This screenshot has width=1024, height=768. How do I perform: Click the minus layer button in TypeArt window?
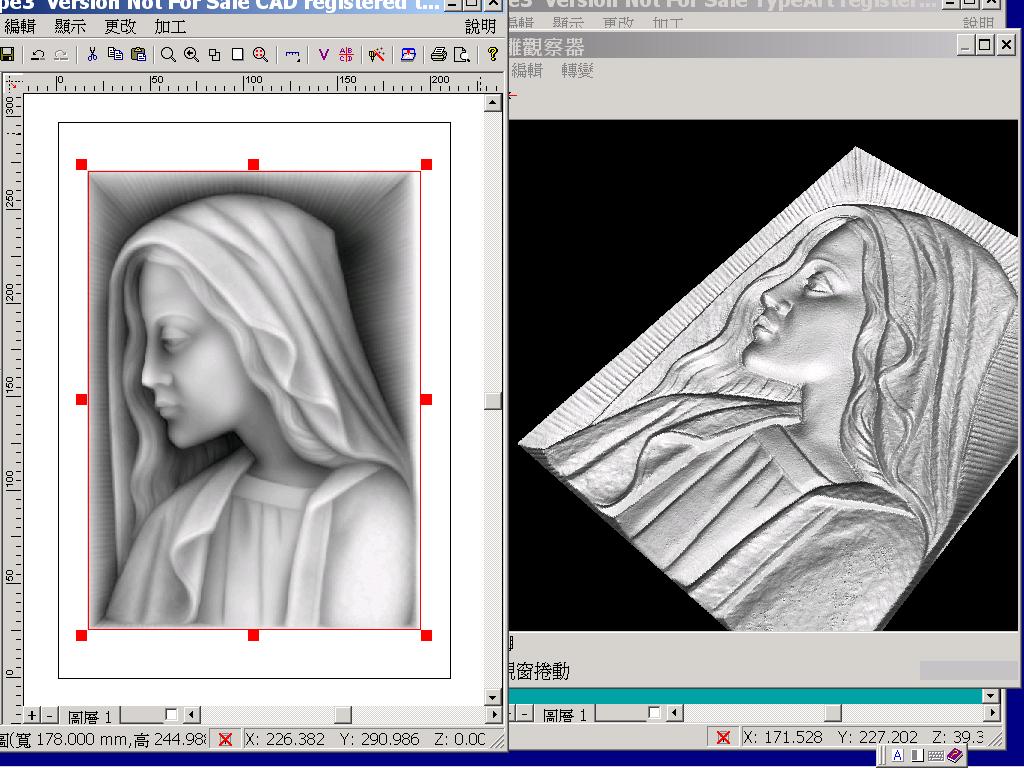click(524, 714)
